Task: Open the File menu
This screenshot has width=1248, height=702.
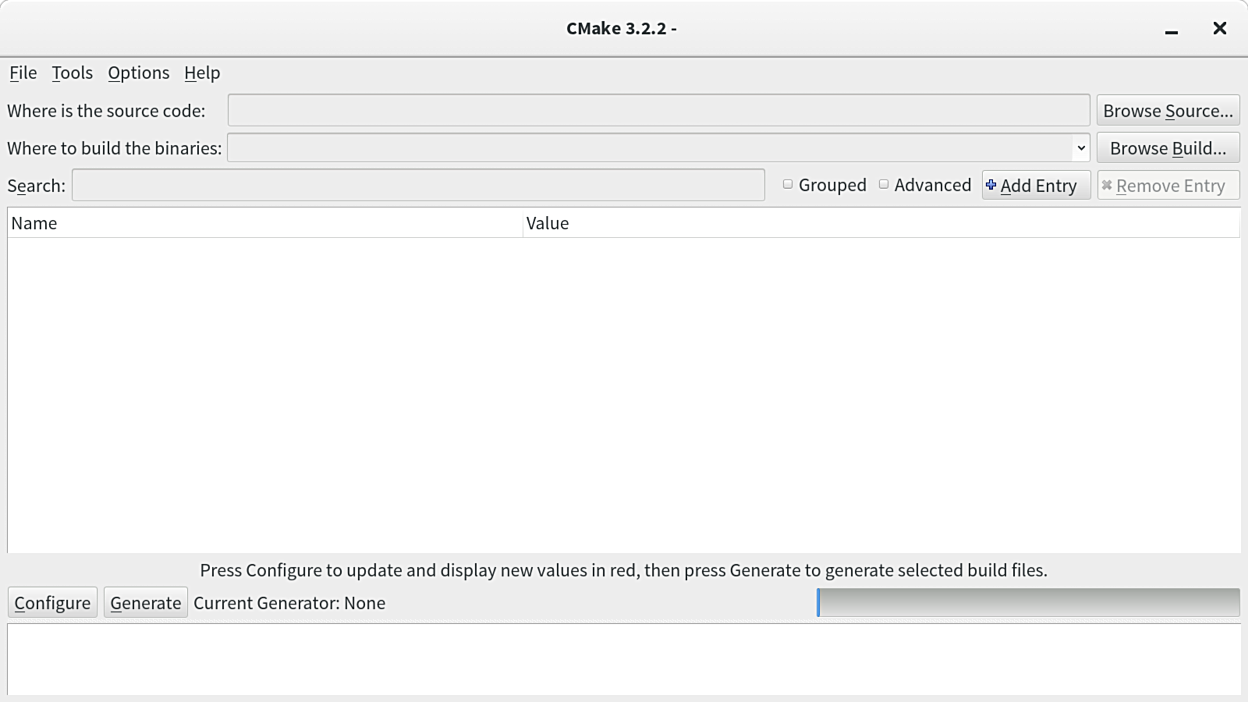Action: (23, 73)
